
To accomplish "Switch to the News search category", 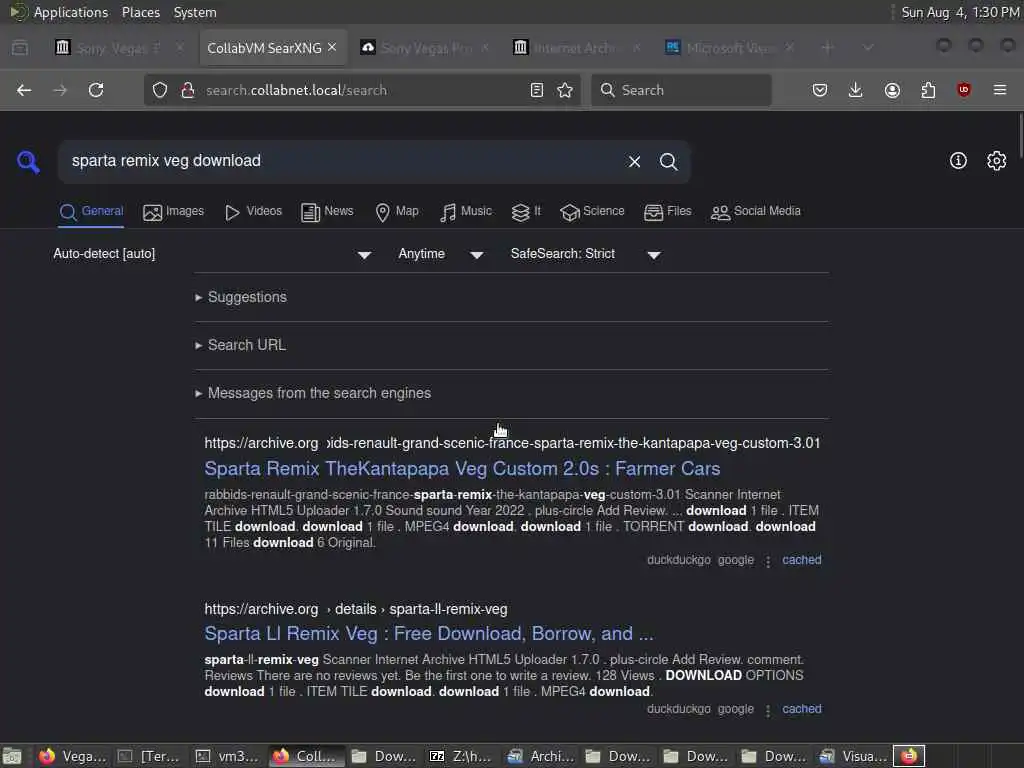I will pyautogui.click(x=327, y=212).
